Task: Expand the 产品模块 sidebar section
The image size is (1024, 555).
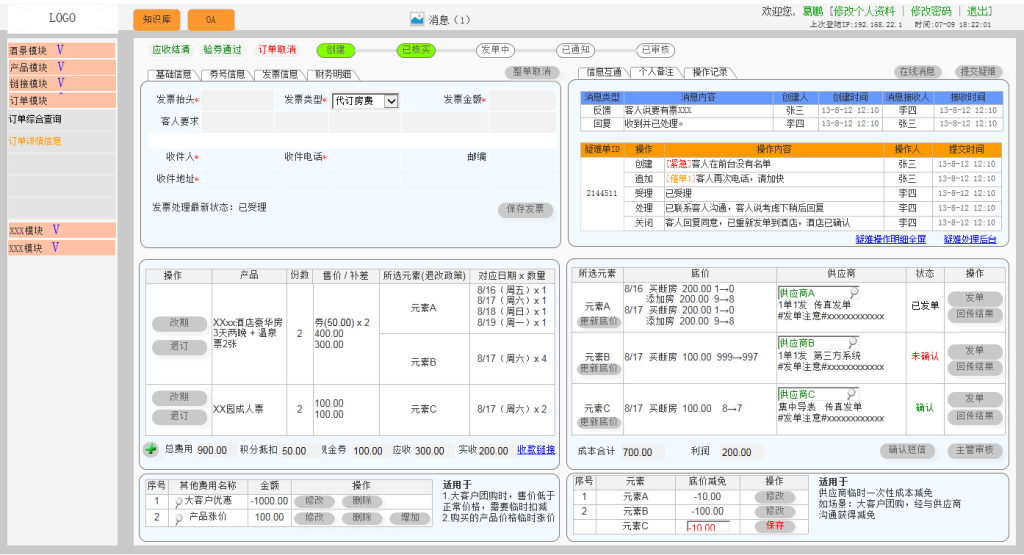Action: (x=60, y=67)
